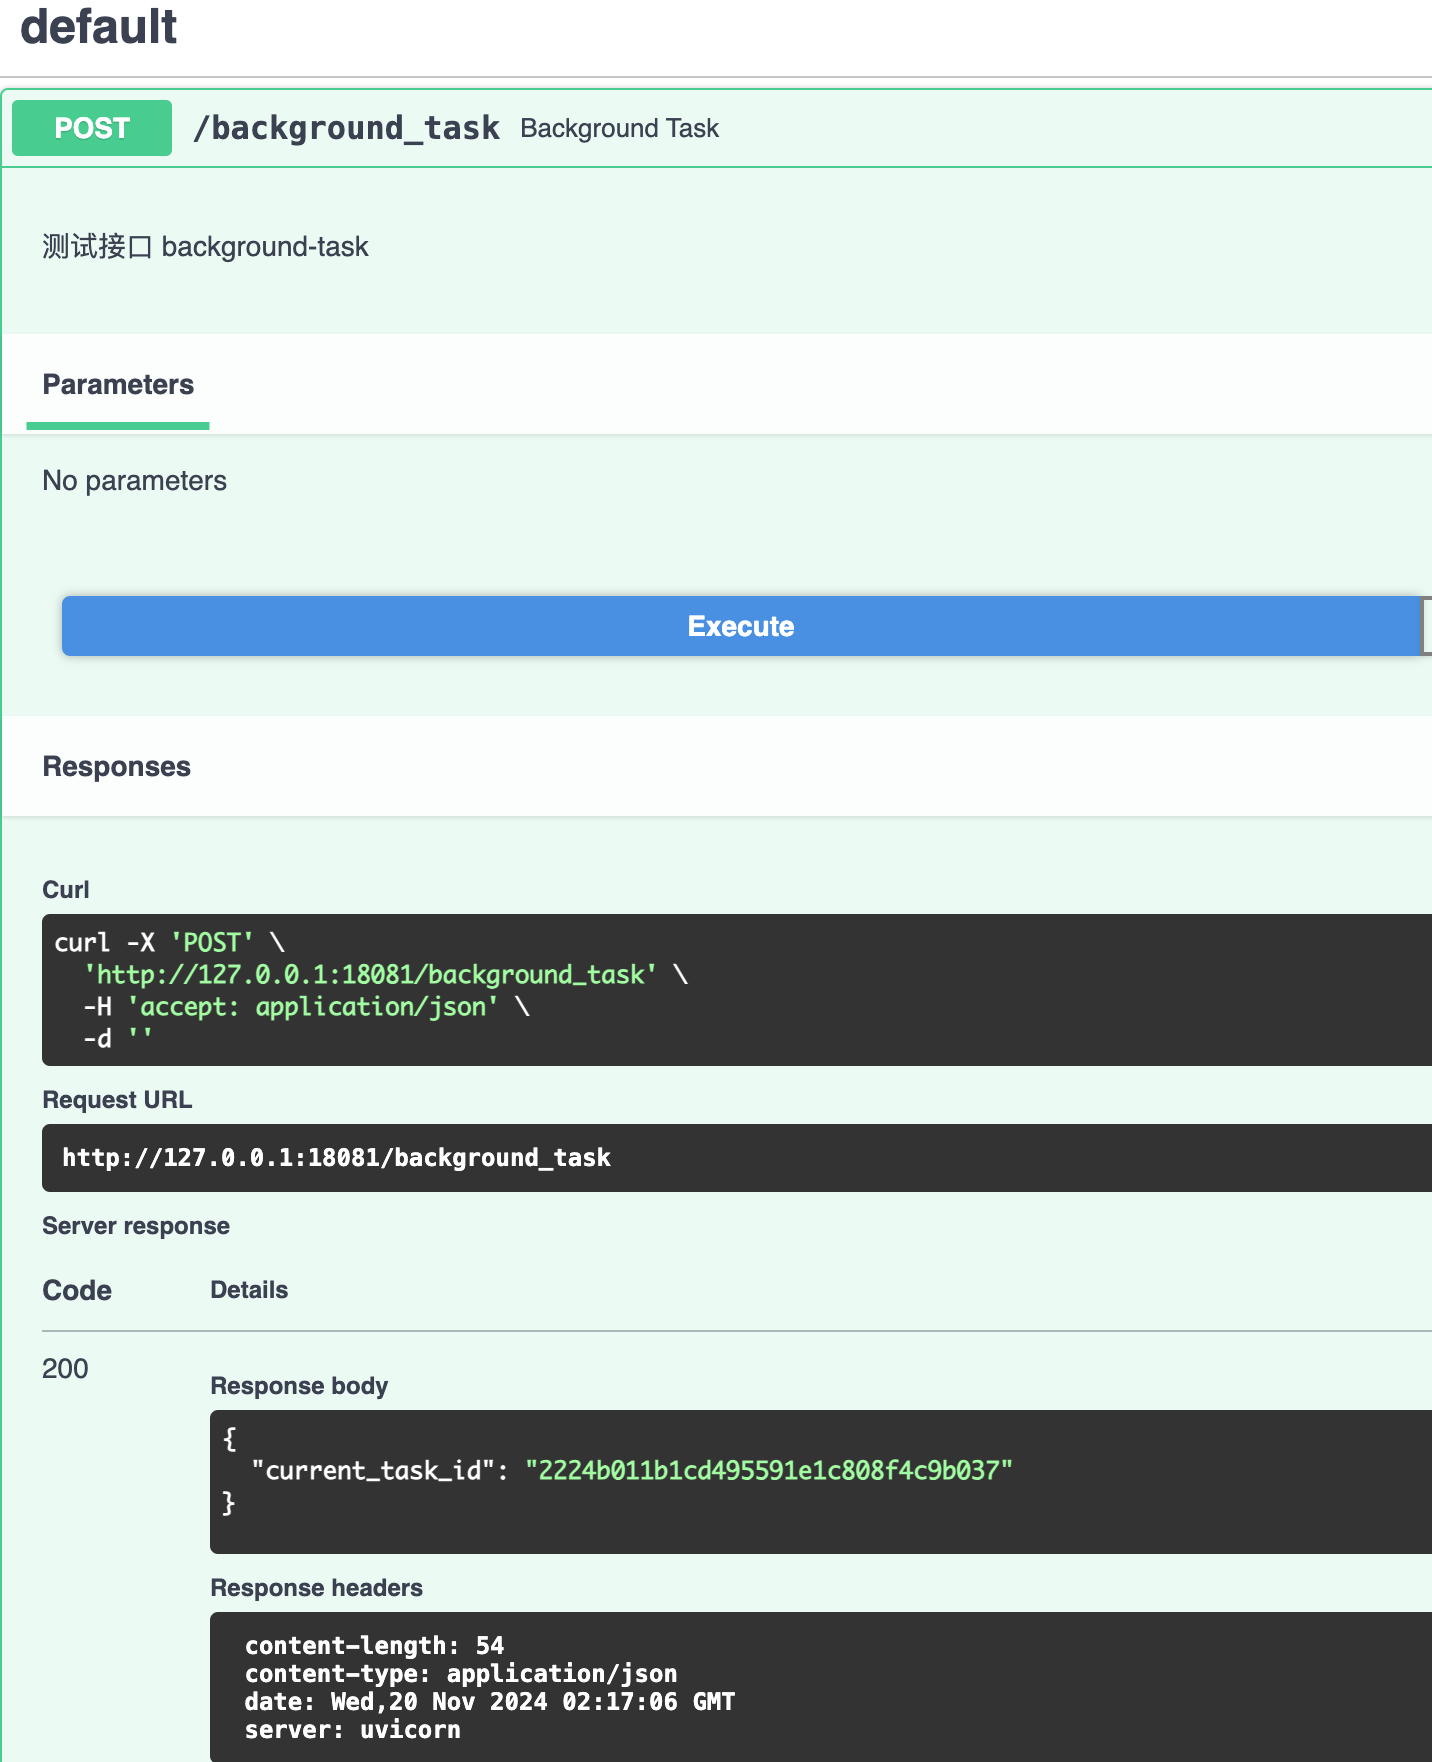Click the Request URL value box
Viewport: 1432px width, 1762px height.
click(x=737, y=1158)
